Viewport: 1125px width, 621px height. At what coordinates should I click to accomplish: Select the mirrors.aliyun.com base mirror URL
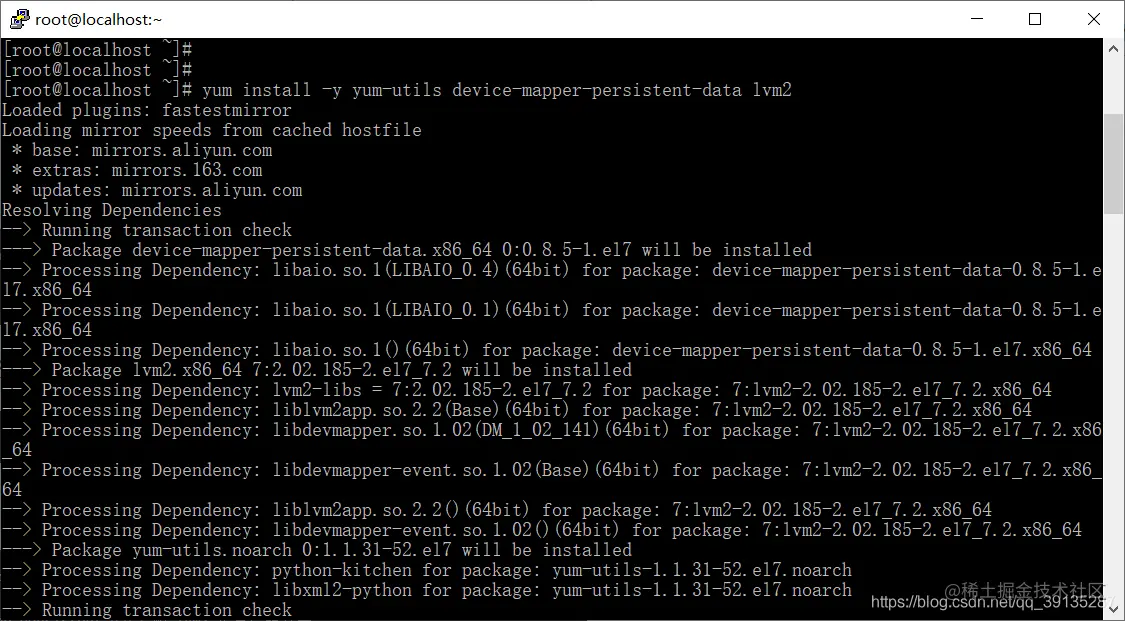pyautogui.click(x=180, y=150)
